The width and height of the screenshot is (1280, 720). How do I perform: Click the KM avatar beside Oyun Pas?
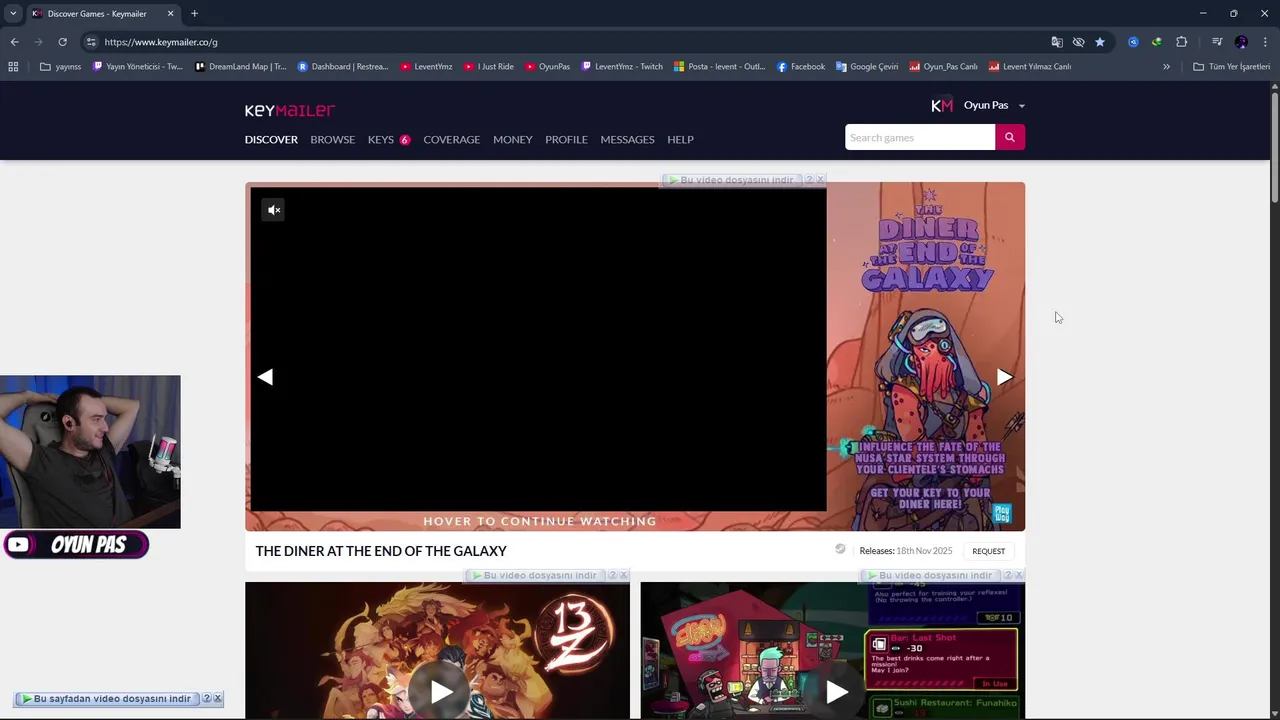[942, 105]
